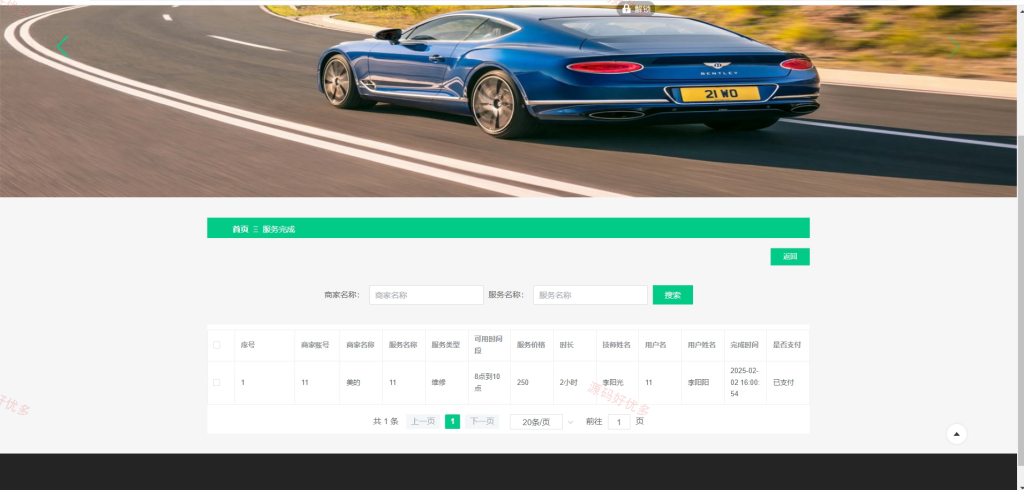Click the 首页 breadcrumb link

tap(240, 229)
